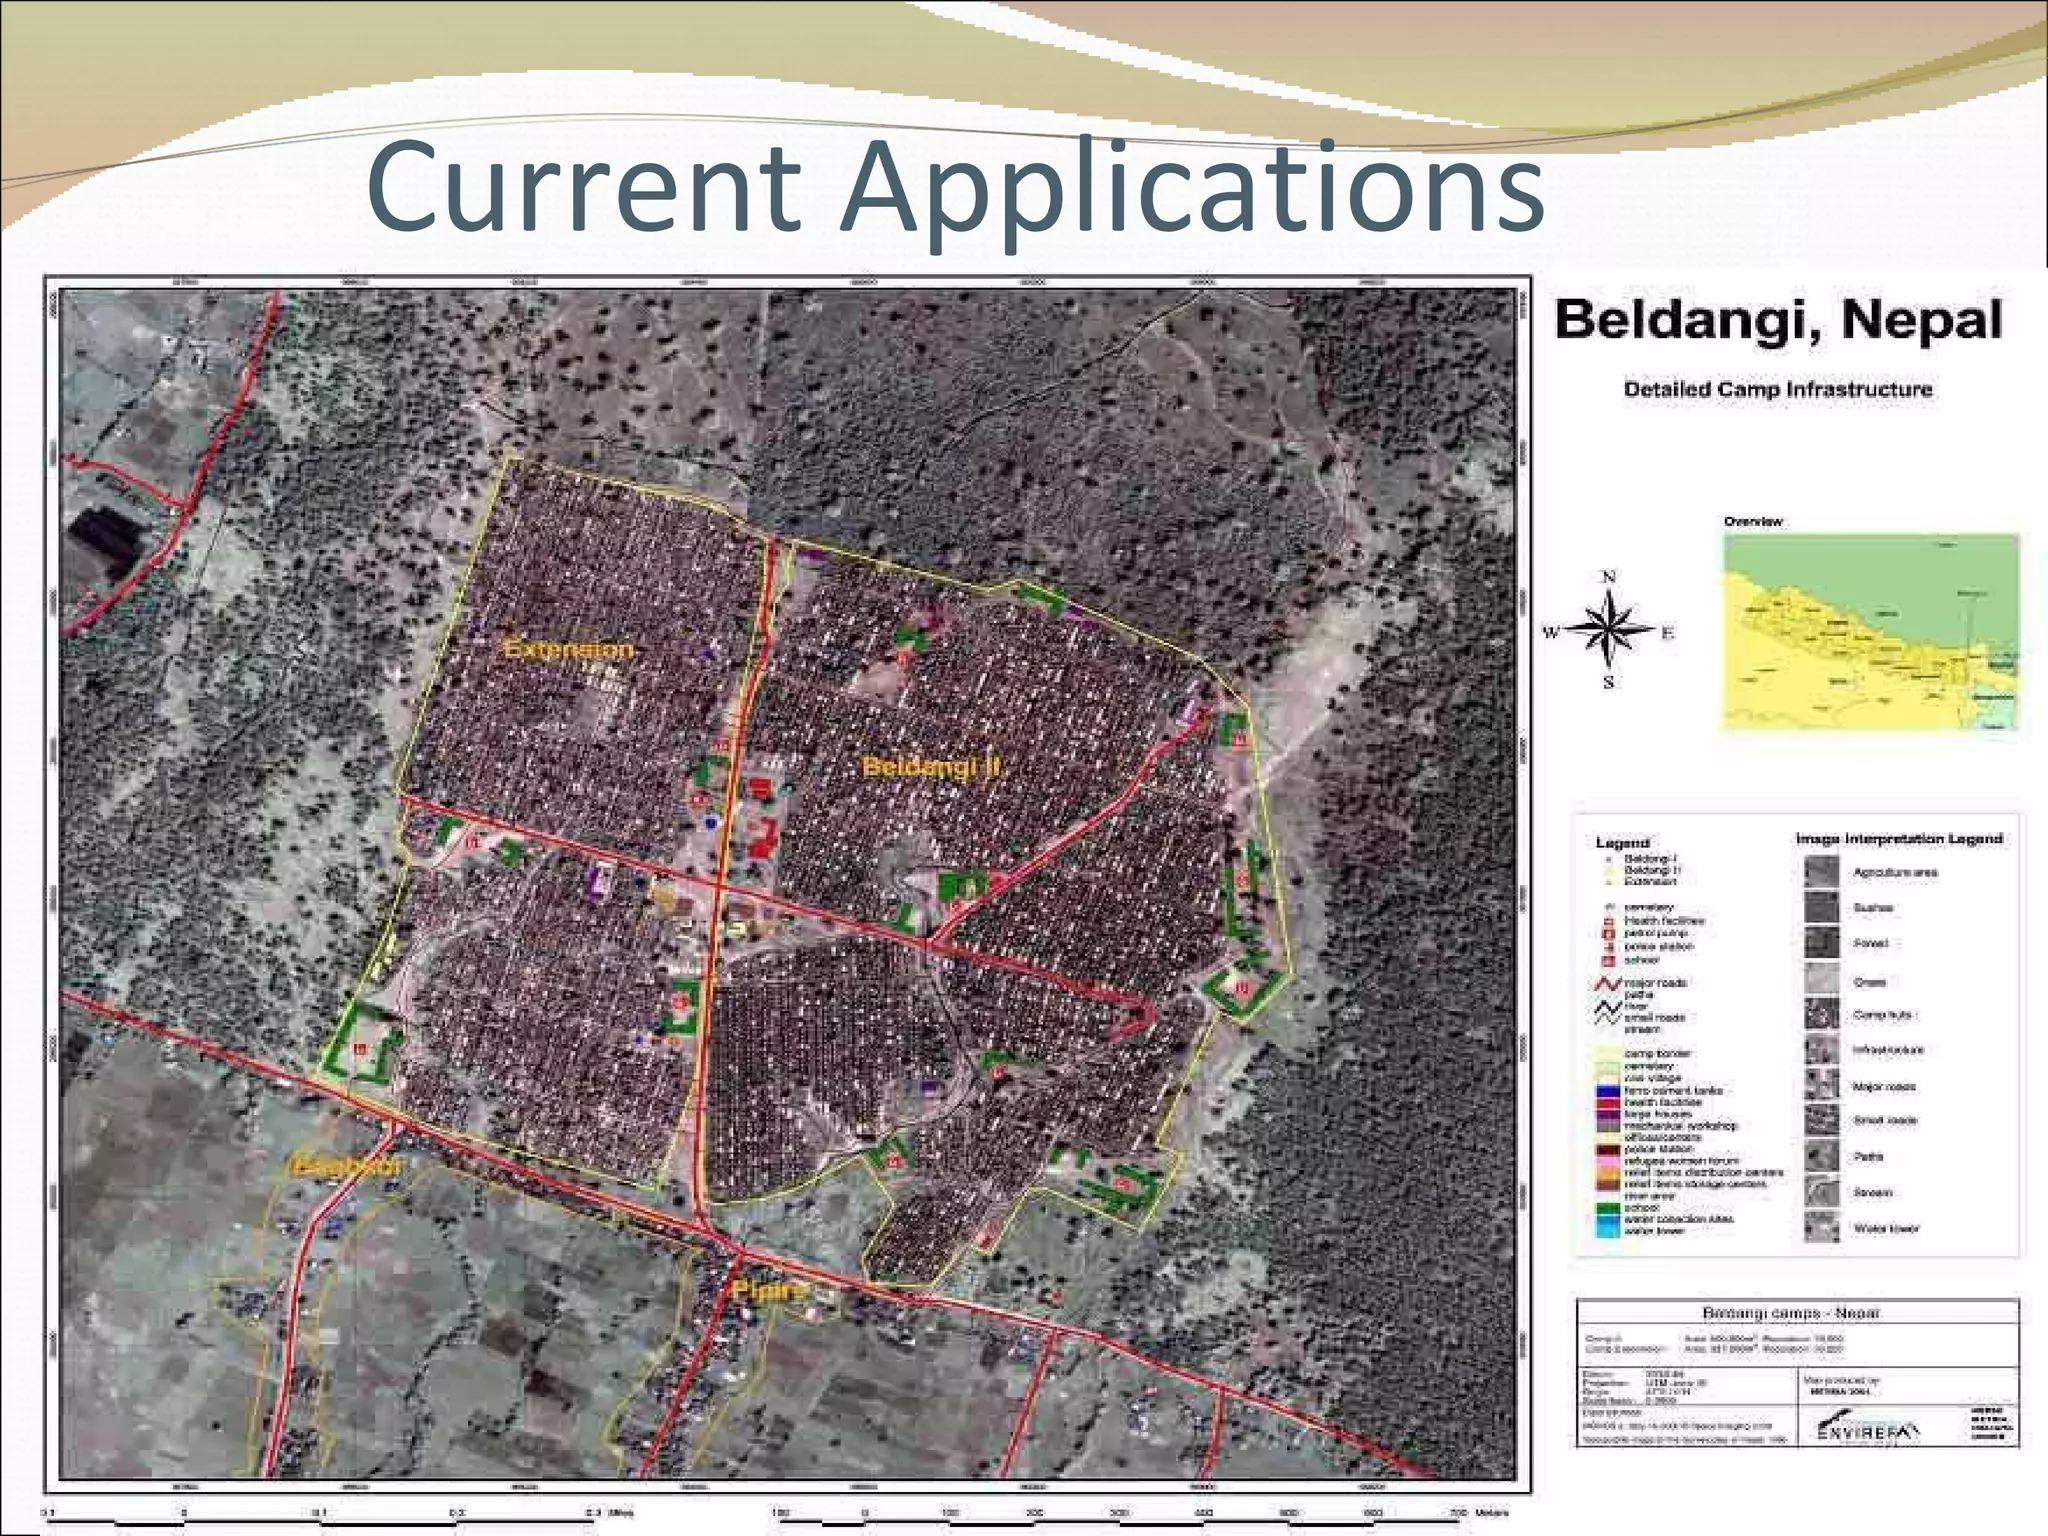Click the Beldangi, Nepal map heading
Viewport: 2048px width, 1536px height.
[x=1777, y=320]
